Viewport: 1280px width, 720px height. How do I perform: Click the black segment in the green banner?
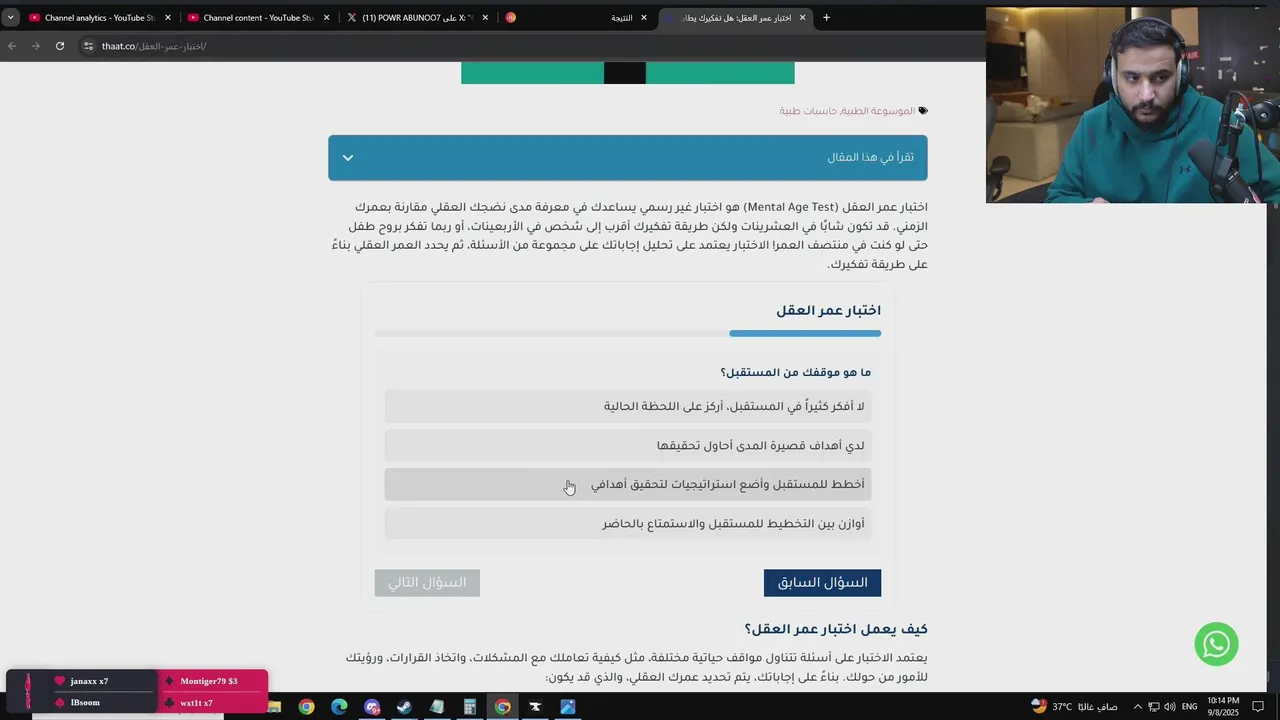coord(625,73)
